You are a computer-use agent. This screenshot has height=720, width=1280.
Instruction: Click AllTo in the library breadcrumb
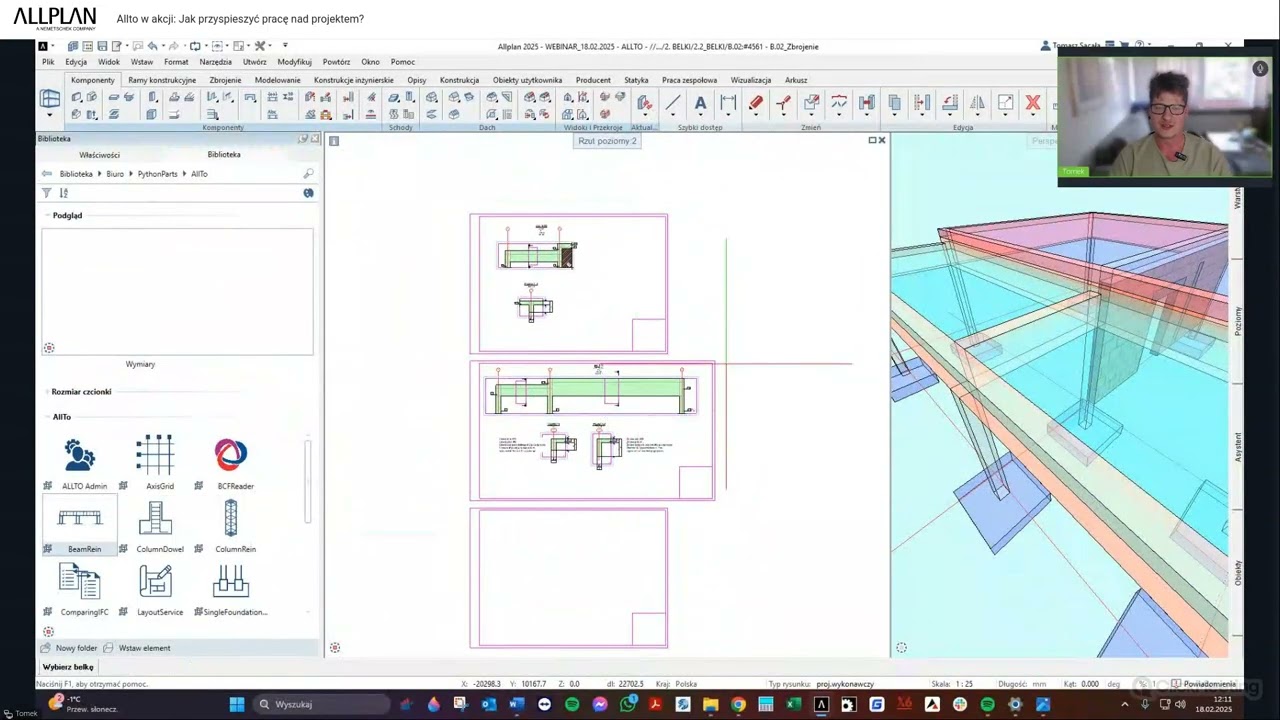[199, 174]
